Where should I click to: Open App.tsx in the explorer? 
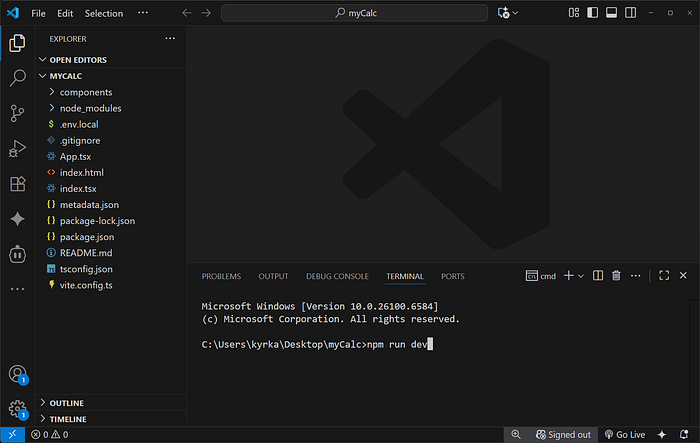pyautogui.click(x=111, y=156)
